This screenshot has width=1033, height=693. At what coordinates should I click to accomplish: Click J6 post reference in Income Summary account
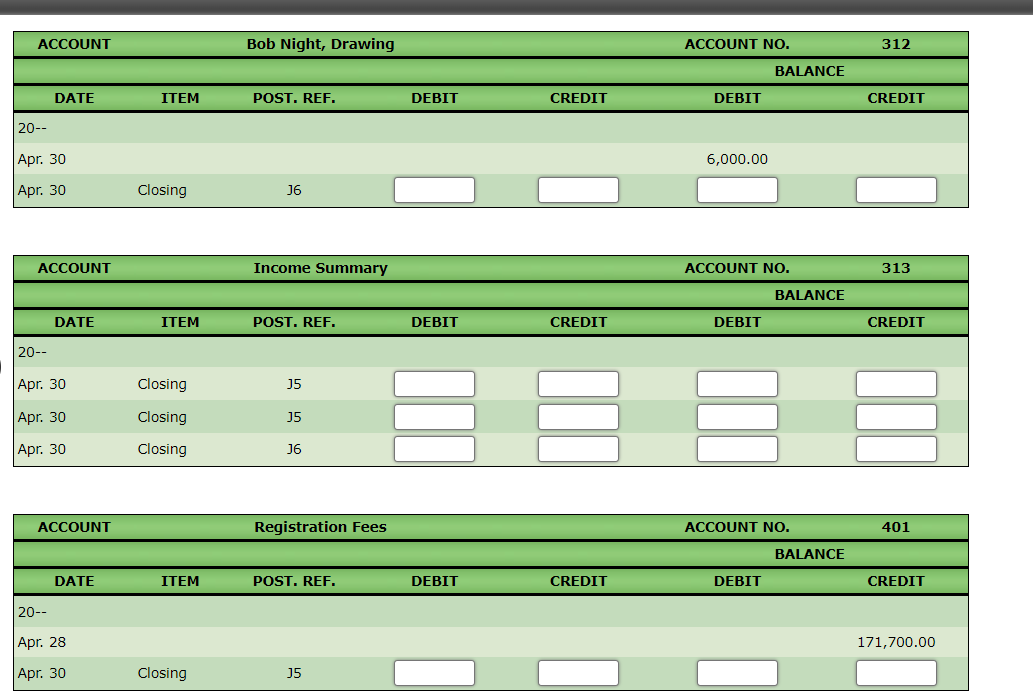[294, 449]
